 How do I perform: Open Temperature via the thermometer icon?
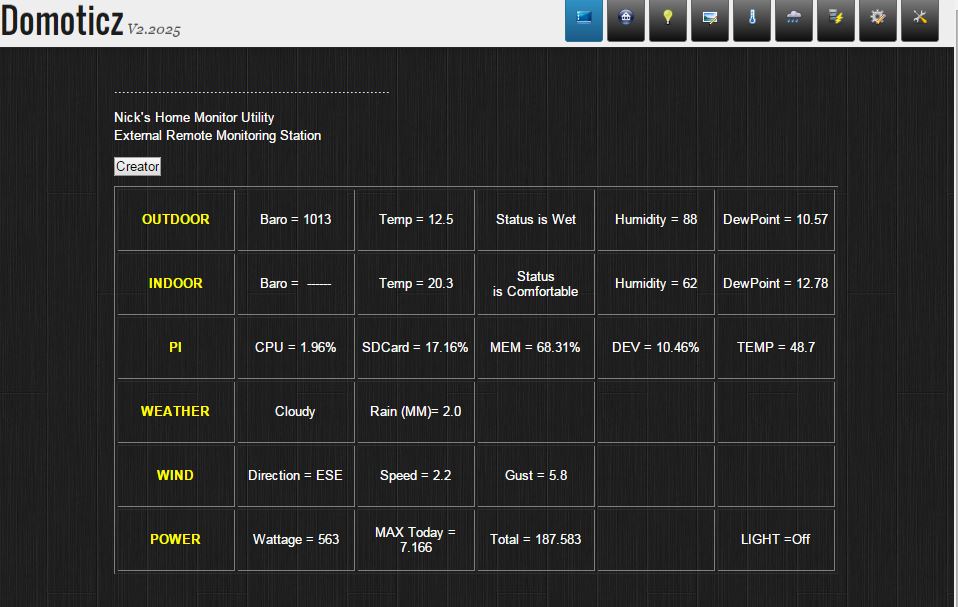(751, 20)
